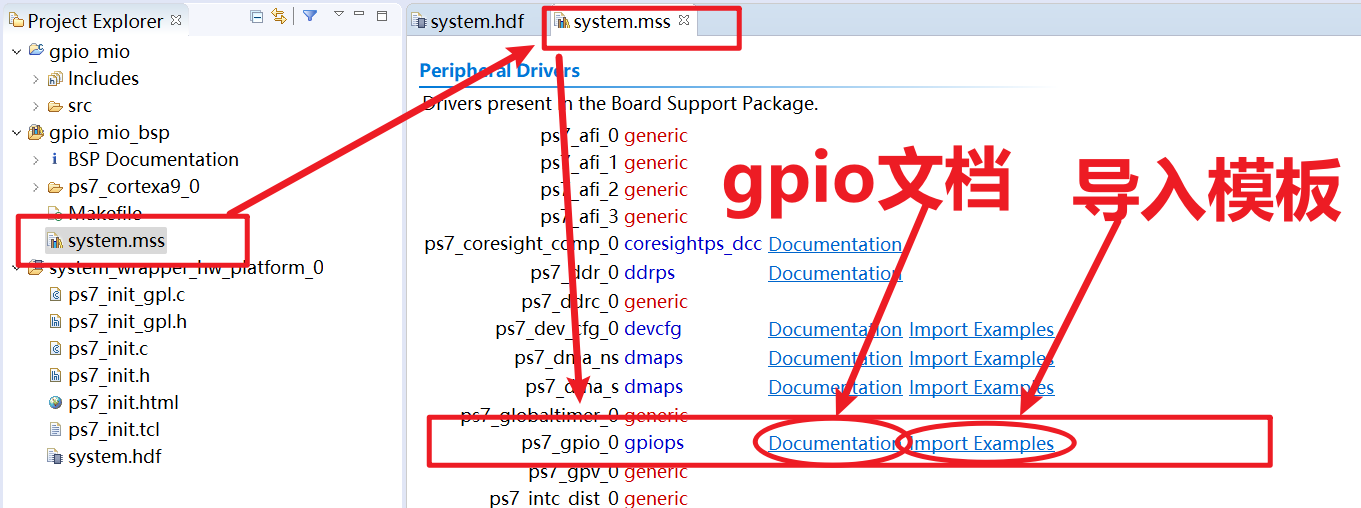Expand BSP Documentation node

tap(36, 160)
